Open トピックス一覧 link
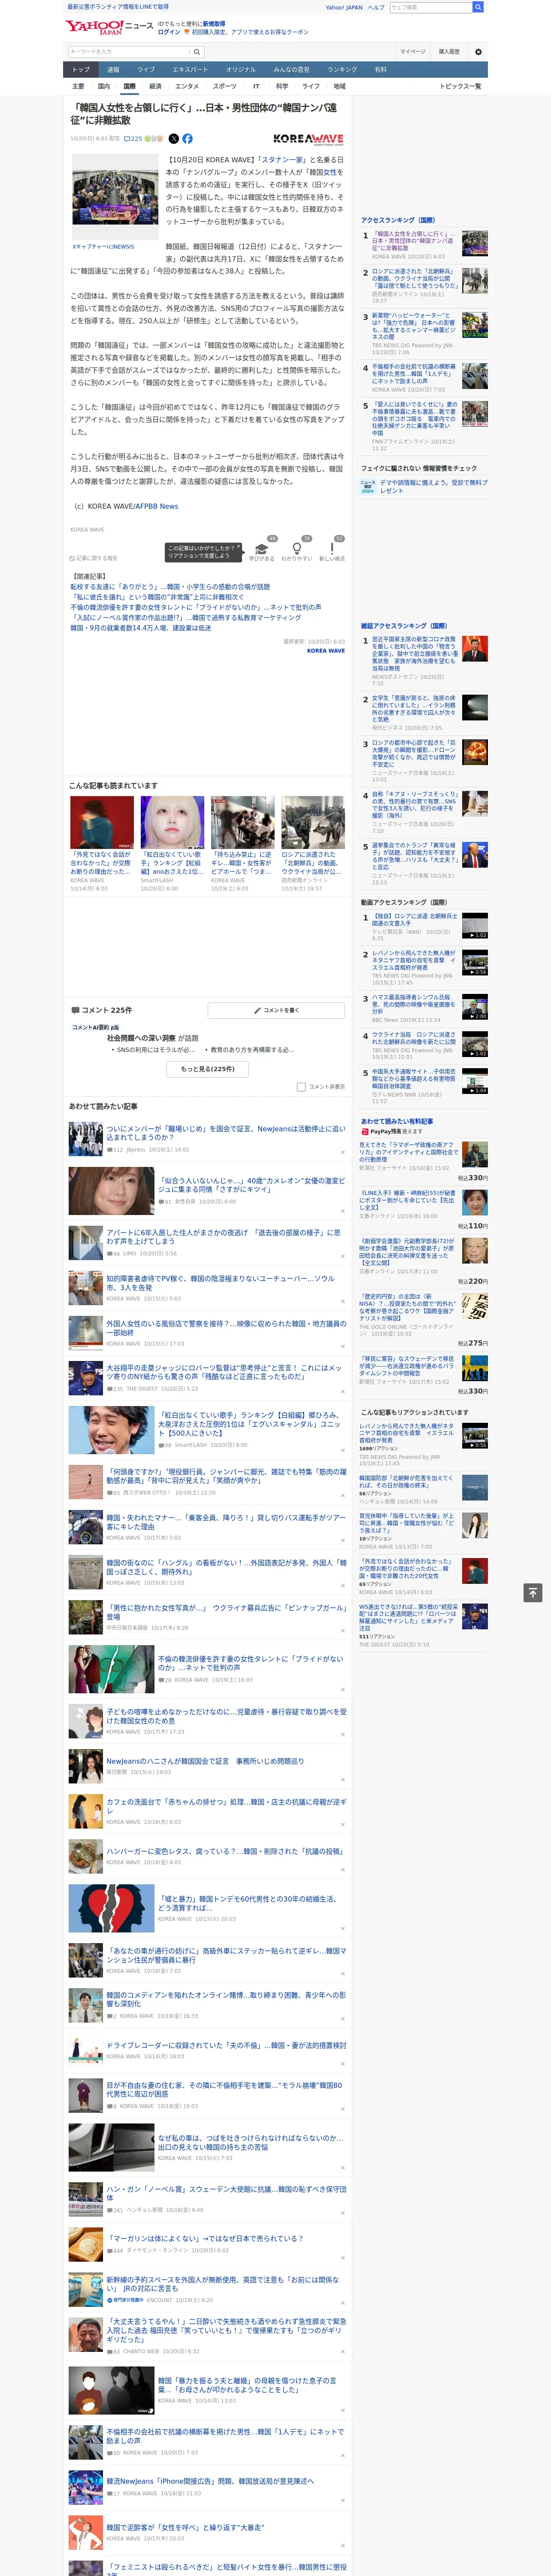Viewport: 551px width, 2576px height. click(x=460, y=86)
